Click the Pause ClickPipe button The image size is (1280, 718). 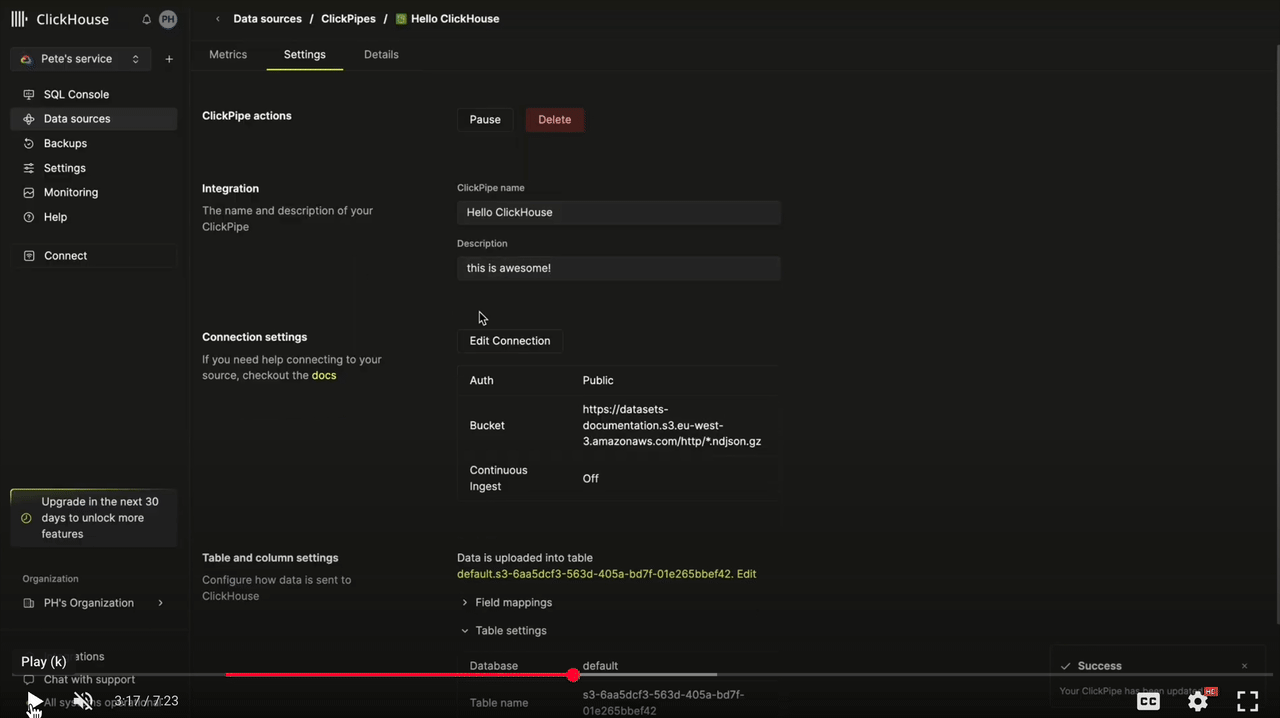coord(485,120)
